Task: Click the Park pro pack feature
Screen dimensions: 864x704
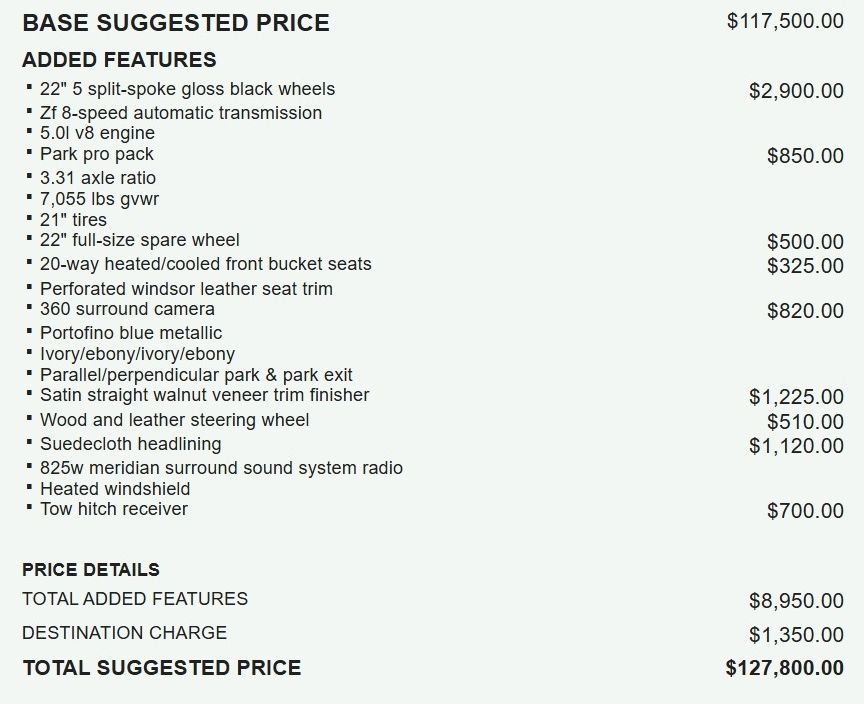Action: [96, 154]
